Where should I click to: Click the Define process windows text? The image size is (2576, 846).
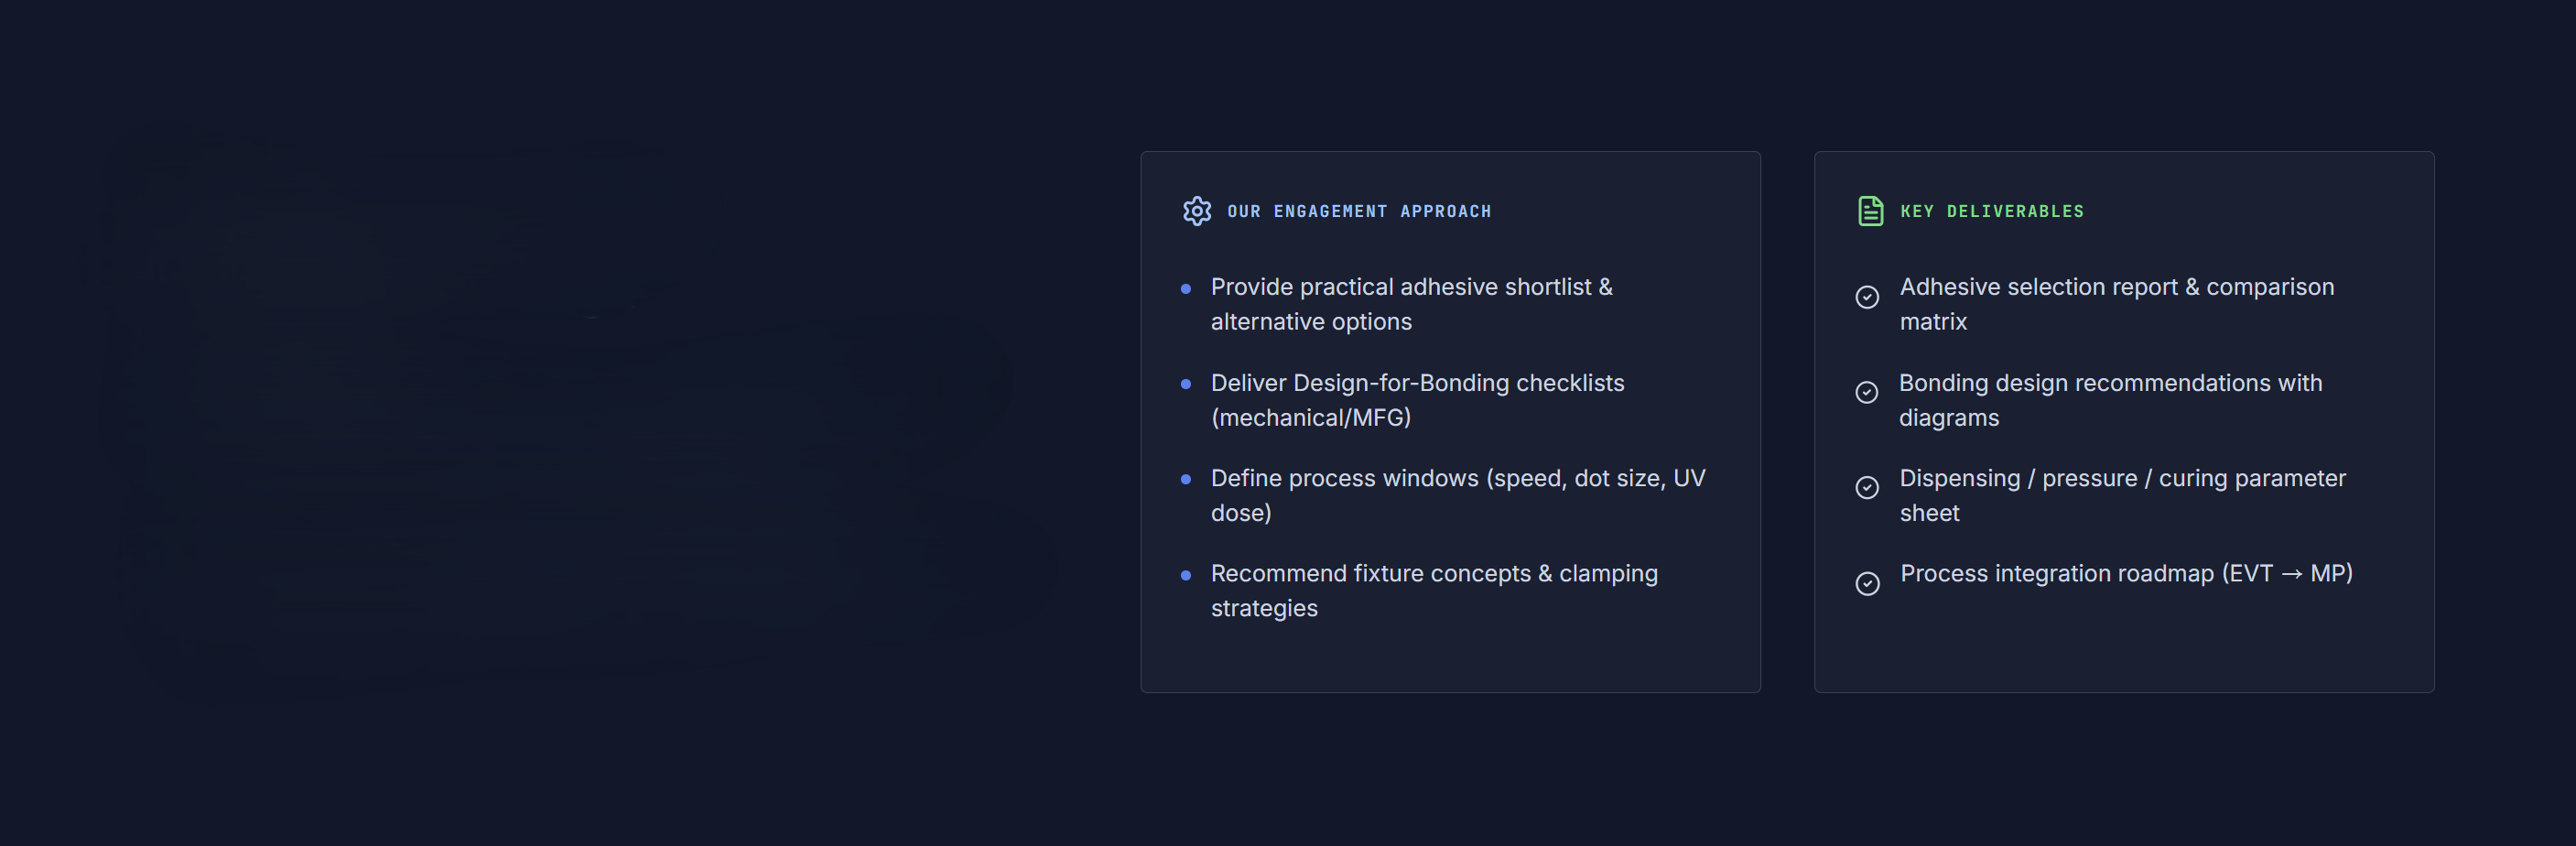tap(1457, 495)
